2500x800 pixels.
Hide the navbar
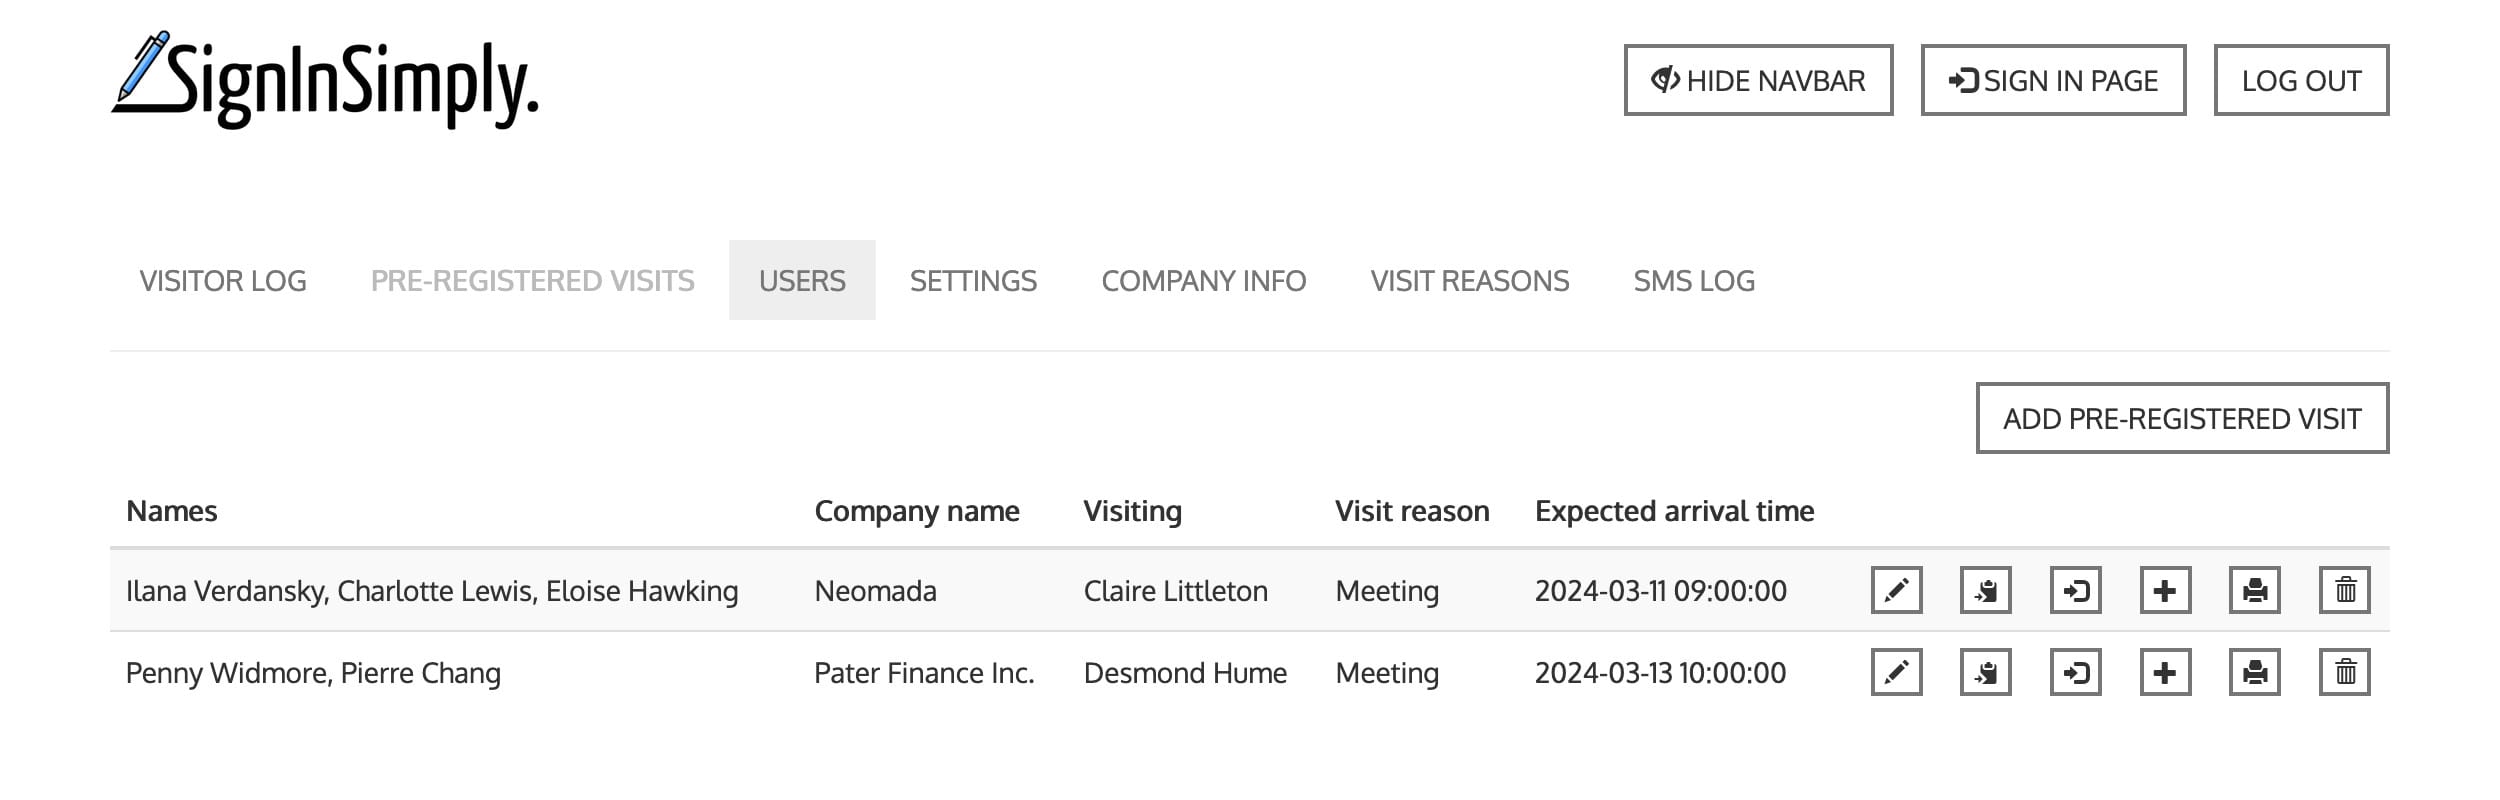point(1758,80)
